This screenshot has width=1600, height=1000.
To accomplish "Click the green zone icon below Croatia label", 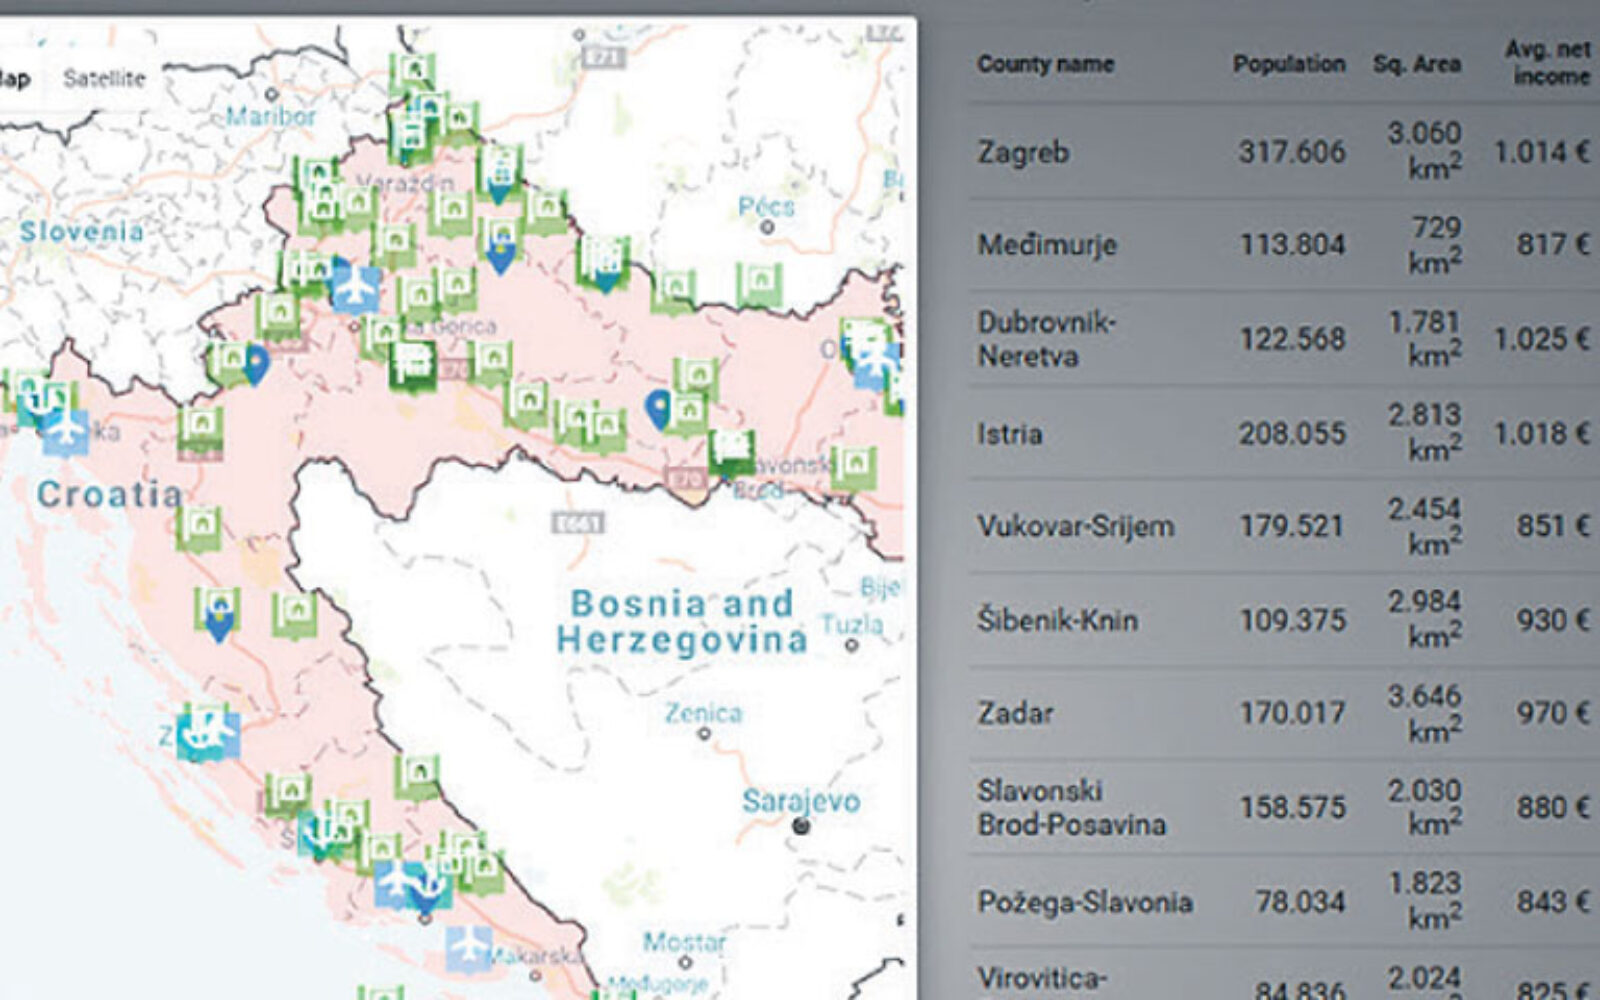I will 199,526.
